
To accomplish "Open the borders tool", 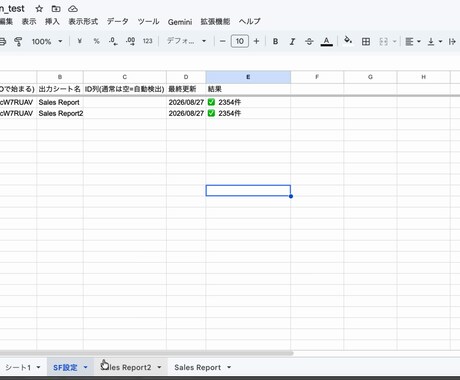I will pyautogui.click(x=366, y=41).
